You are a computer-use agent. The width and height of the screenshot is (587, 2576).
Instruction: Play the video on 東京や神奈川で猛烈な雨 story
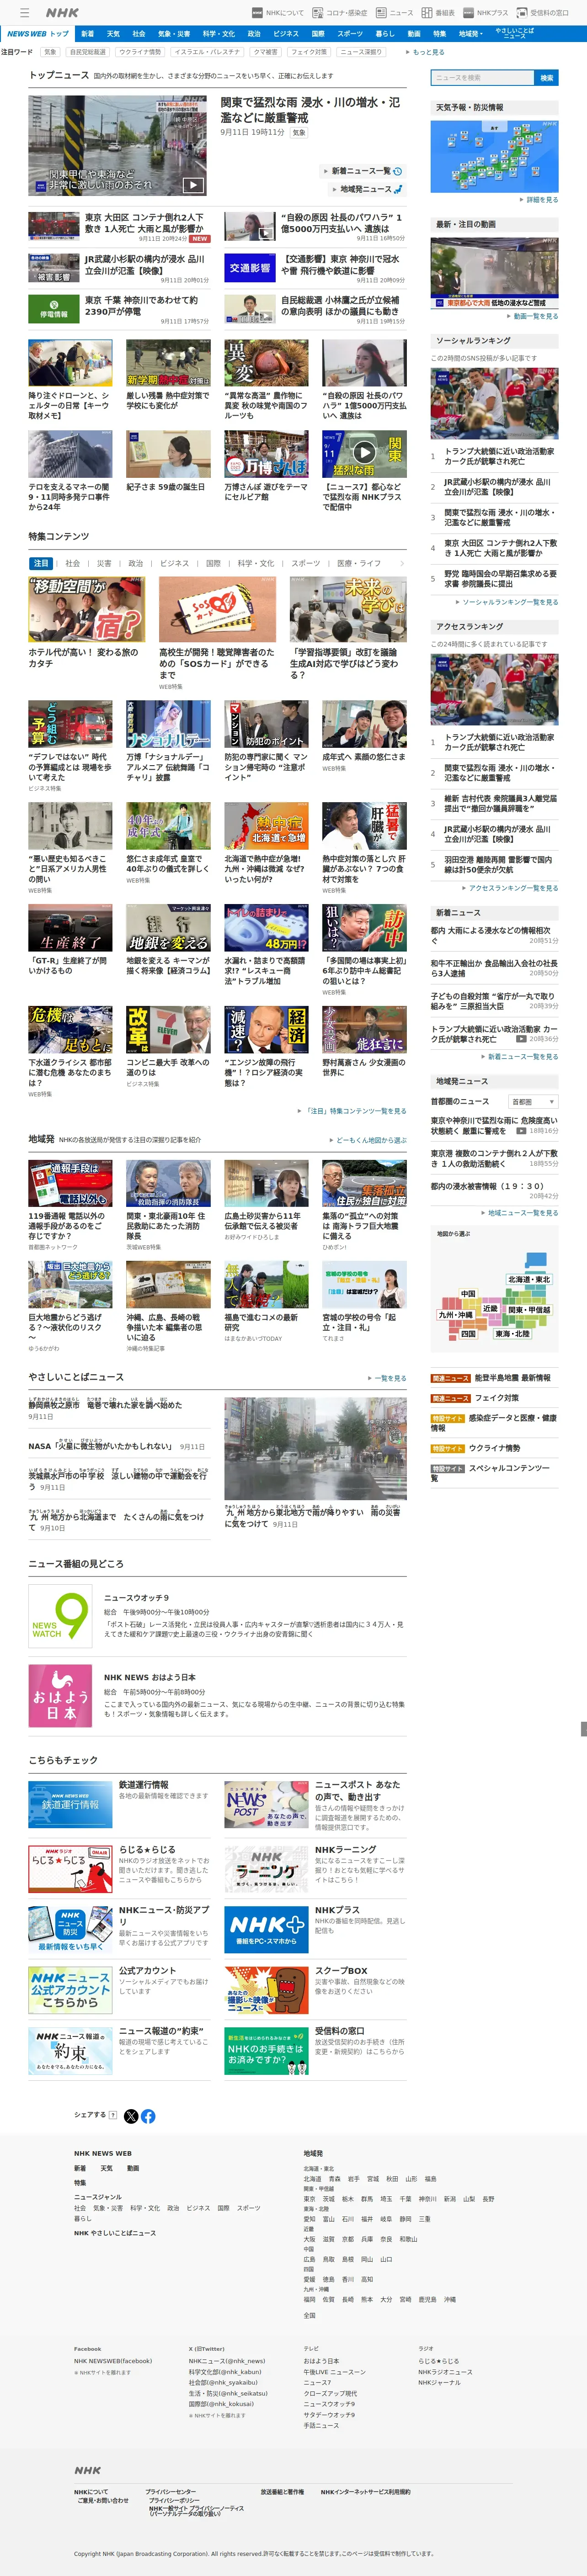521,1131
